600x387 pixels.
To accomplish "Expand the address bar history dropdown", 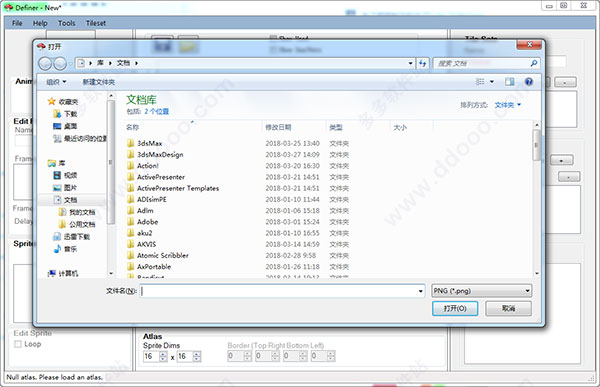I will 410,63.
